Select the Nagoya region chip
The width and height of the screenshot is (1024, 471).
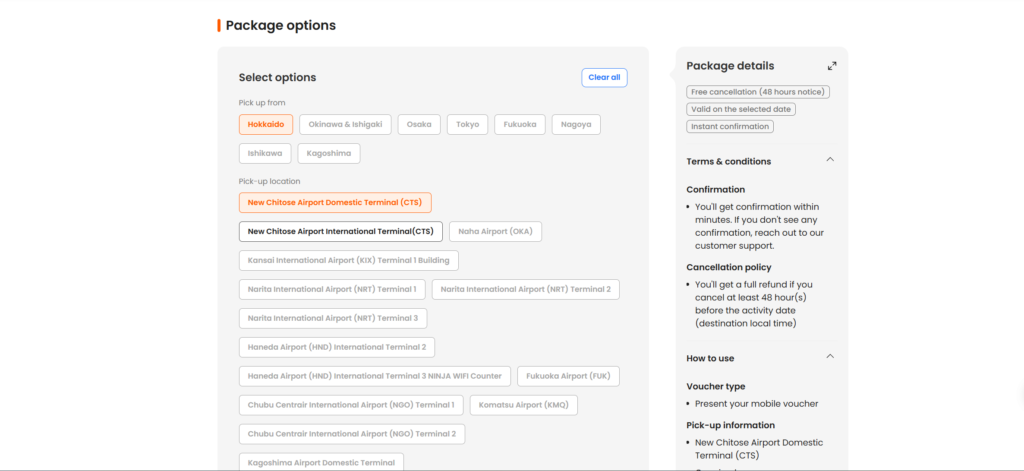[576, 125]
